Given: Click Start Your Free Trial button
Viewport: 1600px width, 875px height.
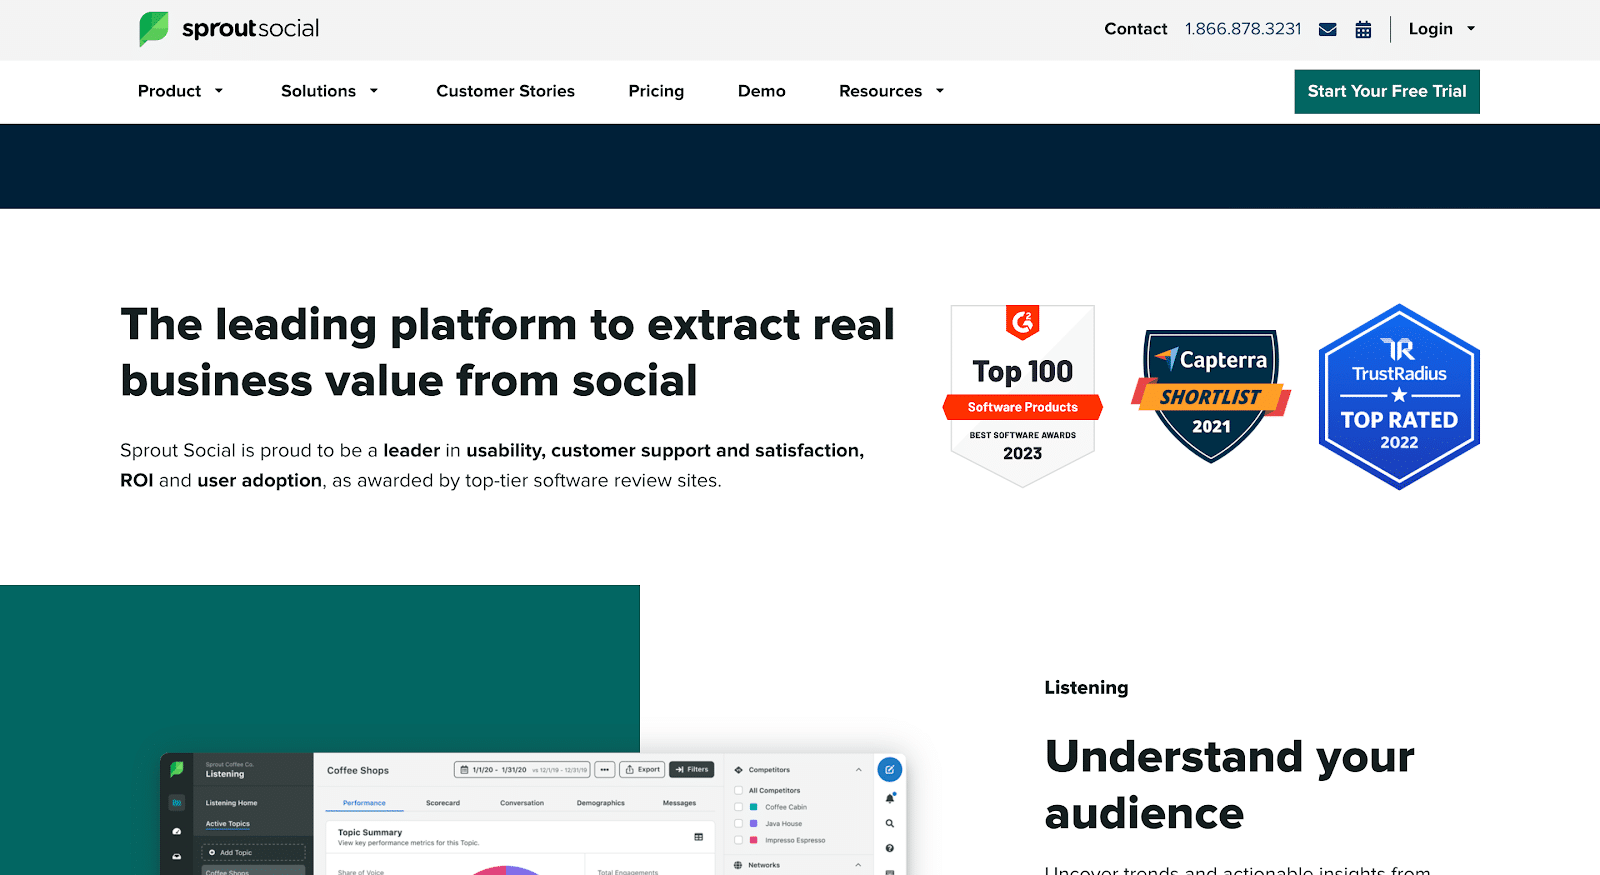Looking at the screenshot, I should tap(1387, 91).
